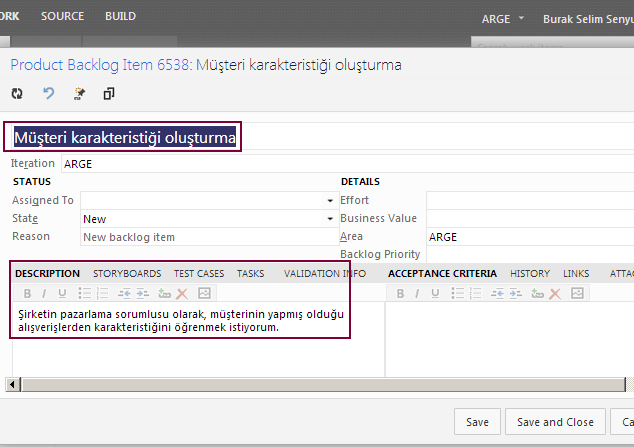Screen dimensions: 634x447
Task: Insert image in the Description editor
Action: (x=204, y=293)
